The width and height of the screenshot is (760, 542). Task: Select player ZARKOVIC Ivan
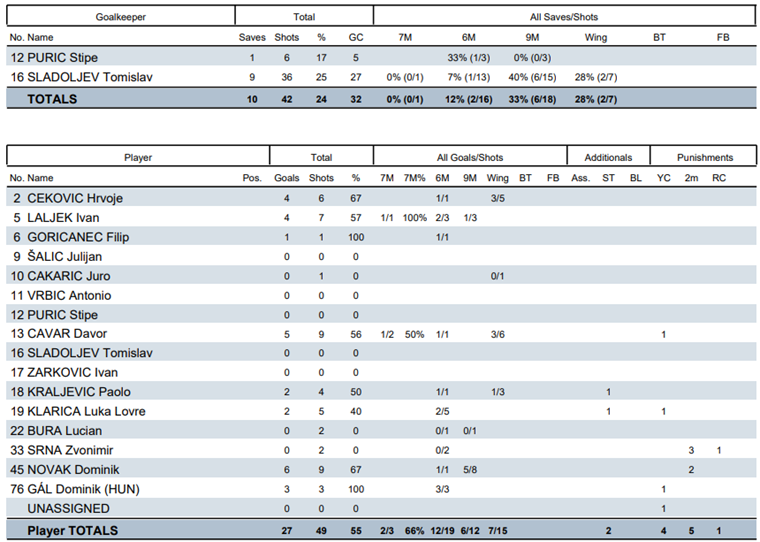coord(72,373)
